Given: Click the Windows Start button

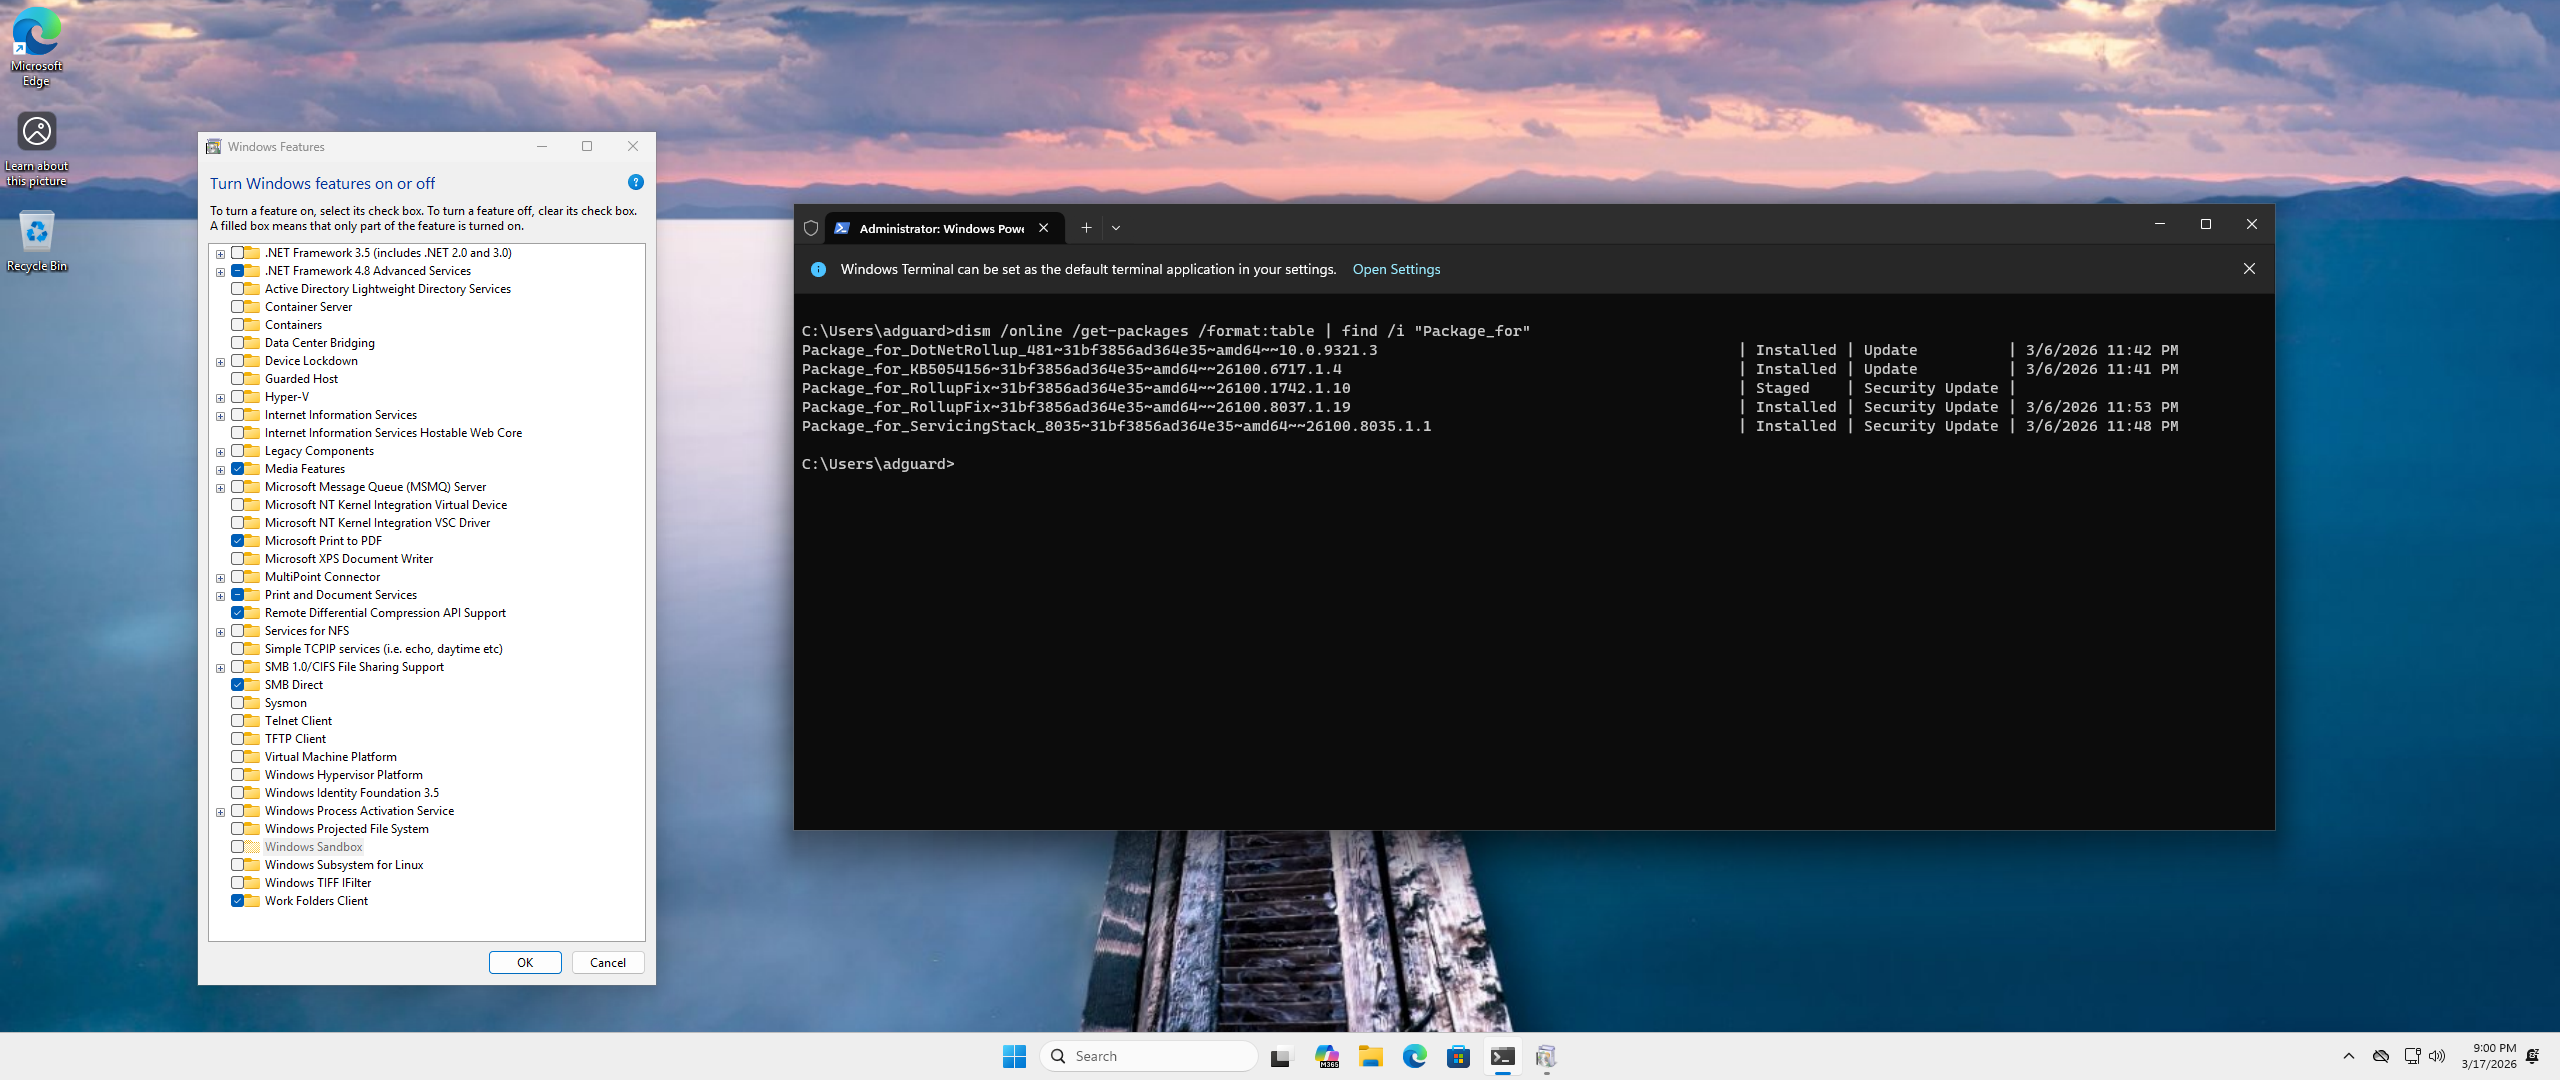Looking at the screenshot, I should (1014, 1056).
